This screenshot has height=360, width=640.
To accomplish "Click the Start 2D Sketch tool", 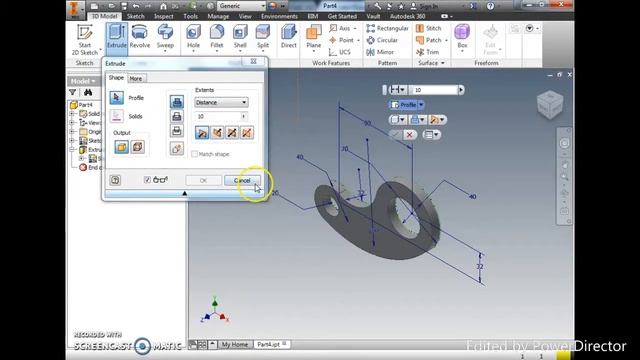I will 85,40.
